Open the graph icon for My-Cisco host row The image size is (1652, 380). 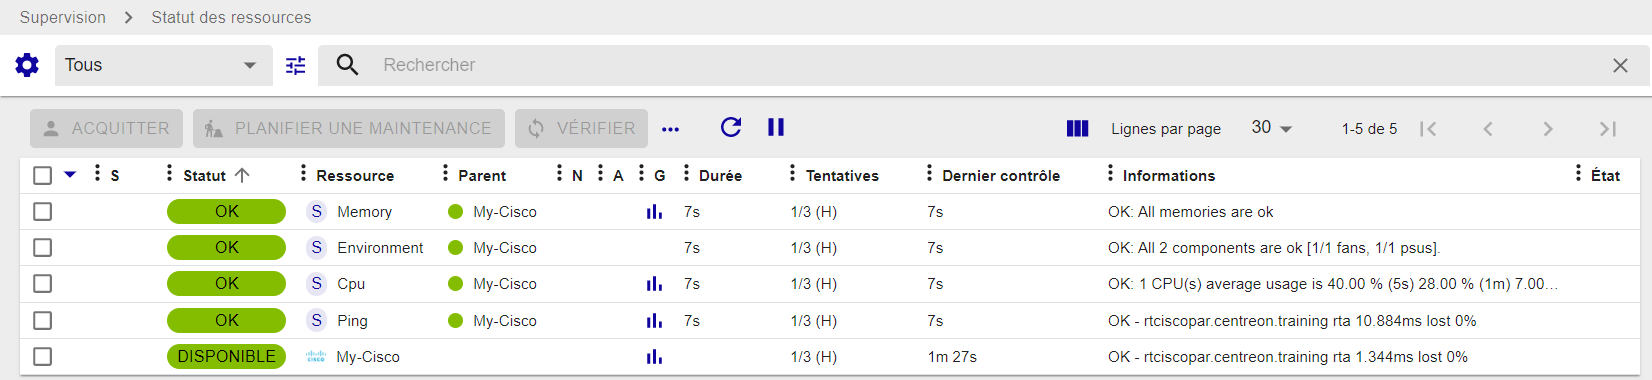(654, 357)
